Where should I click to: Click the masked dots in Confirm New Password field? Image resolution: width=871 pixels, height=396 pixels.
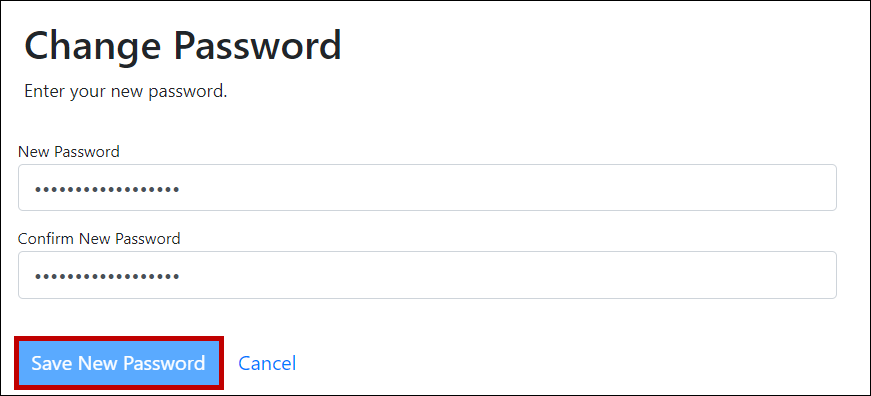coord(107,276)
